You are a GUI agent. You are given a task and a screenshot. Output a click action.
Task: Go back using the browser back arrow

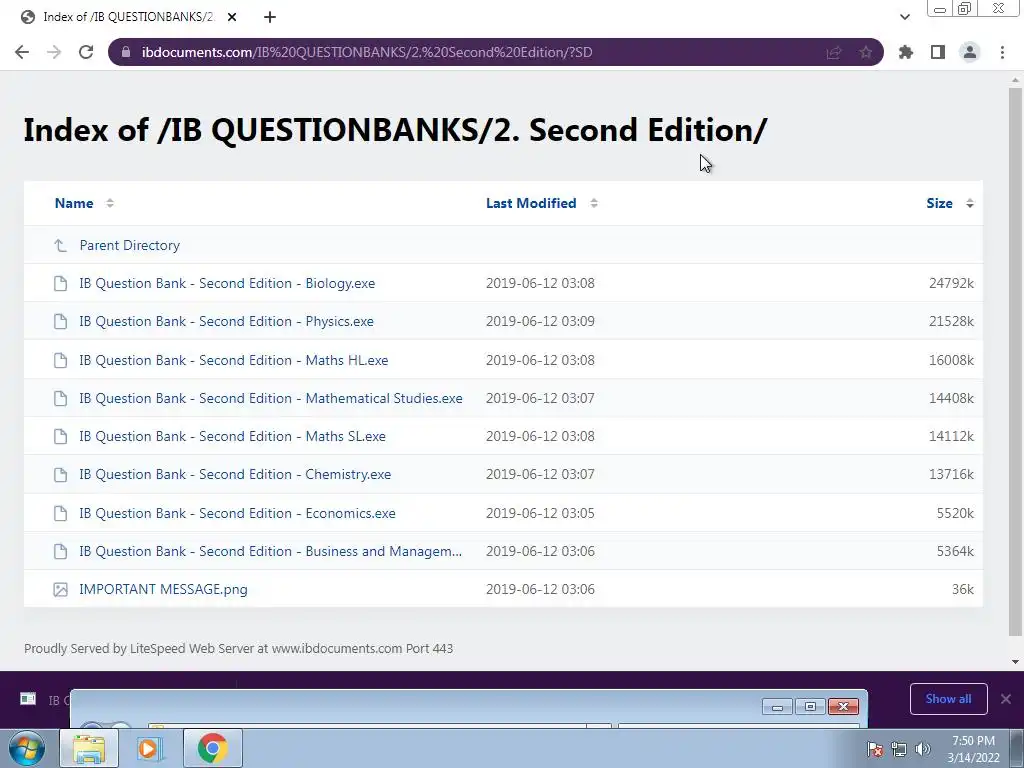(x=22, y=52)
